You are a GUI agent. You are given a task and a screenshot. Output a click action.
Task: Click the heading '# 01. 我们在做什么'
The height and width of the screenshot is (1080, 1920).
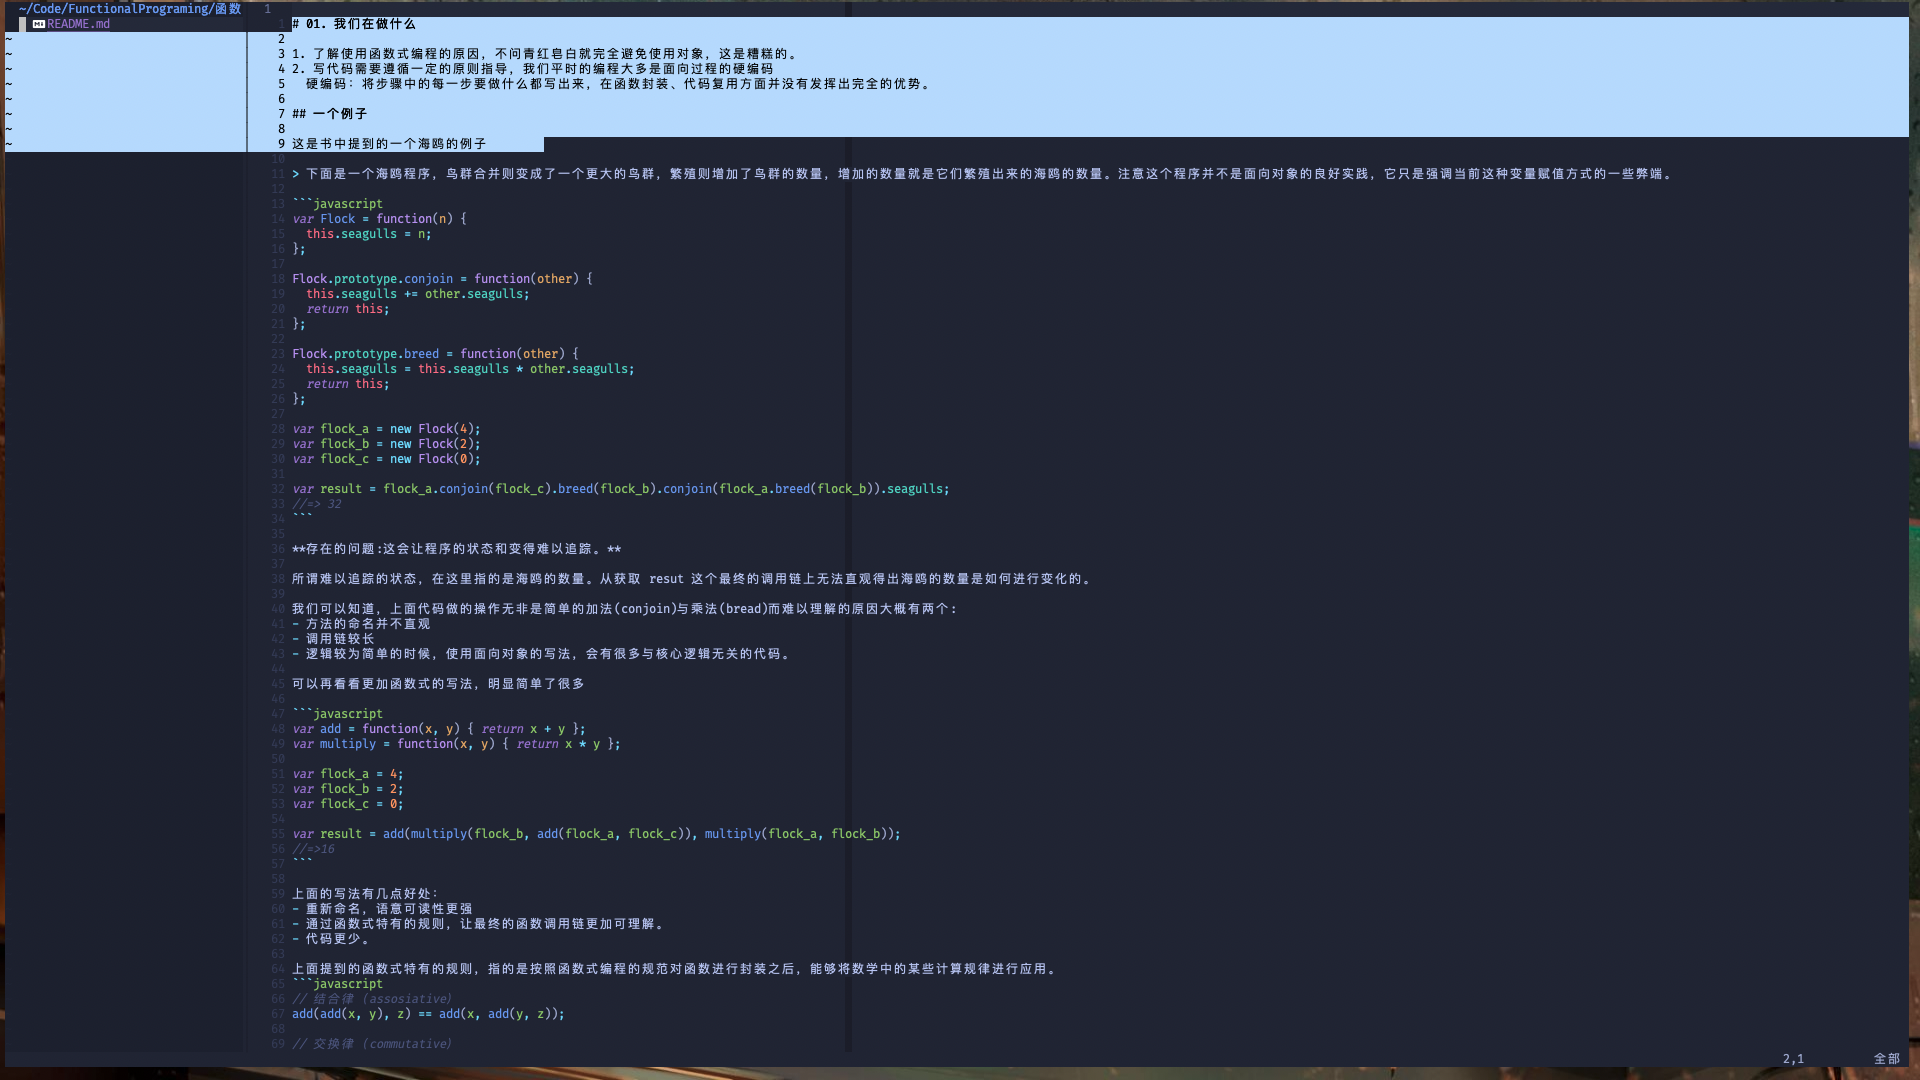[x=353, y=24]
